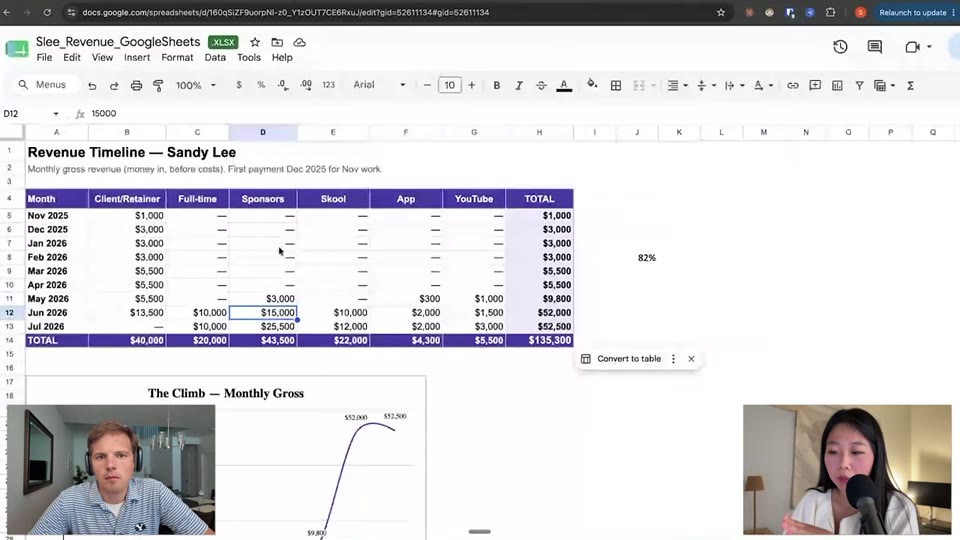Screen dimensions: 960x540
Task: Select column D header
Action: click(x=263, y=132)
